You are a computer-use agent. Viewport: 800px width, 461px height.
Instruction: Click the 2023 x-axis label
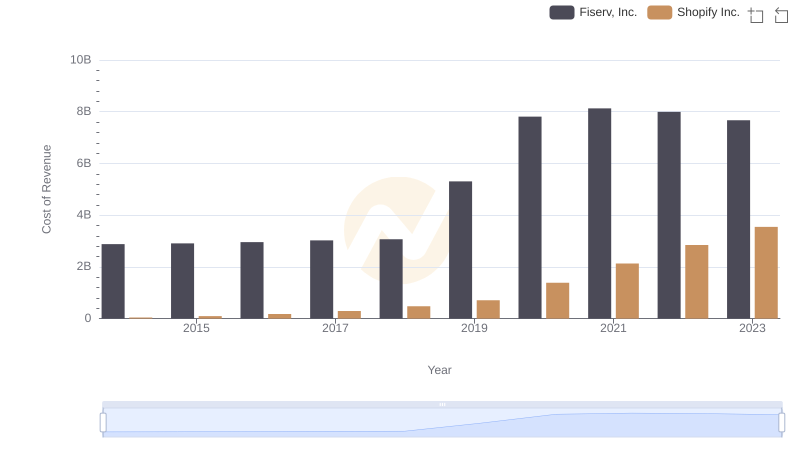coord(752,328)
